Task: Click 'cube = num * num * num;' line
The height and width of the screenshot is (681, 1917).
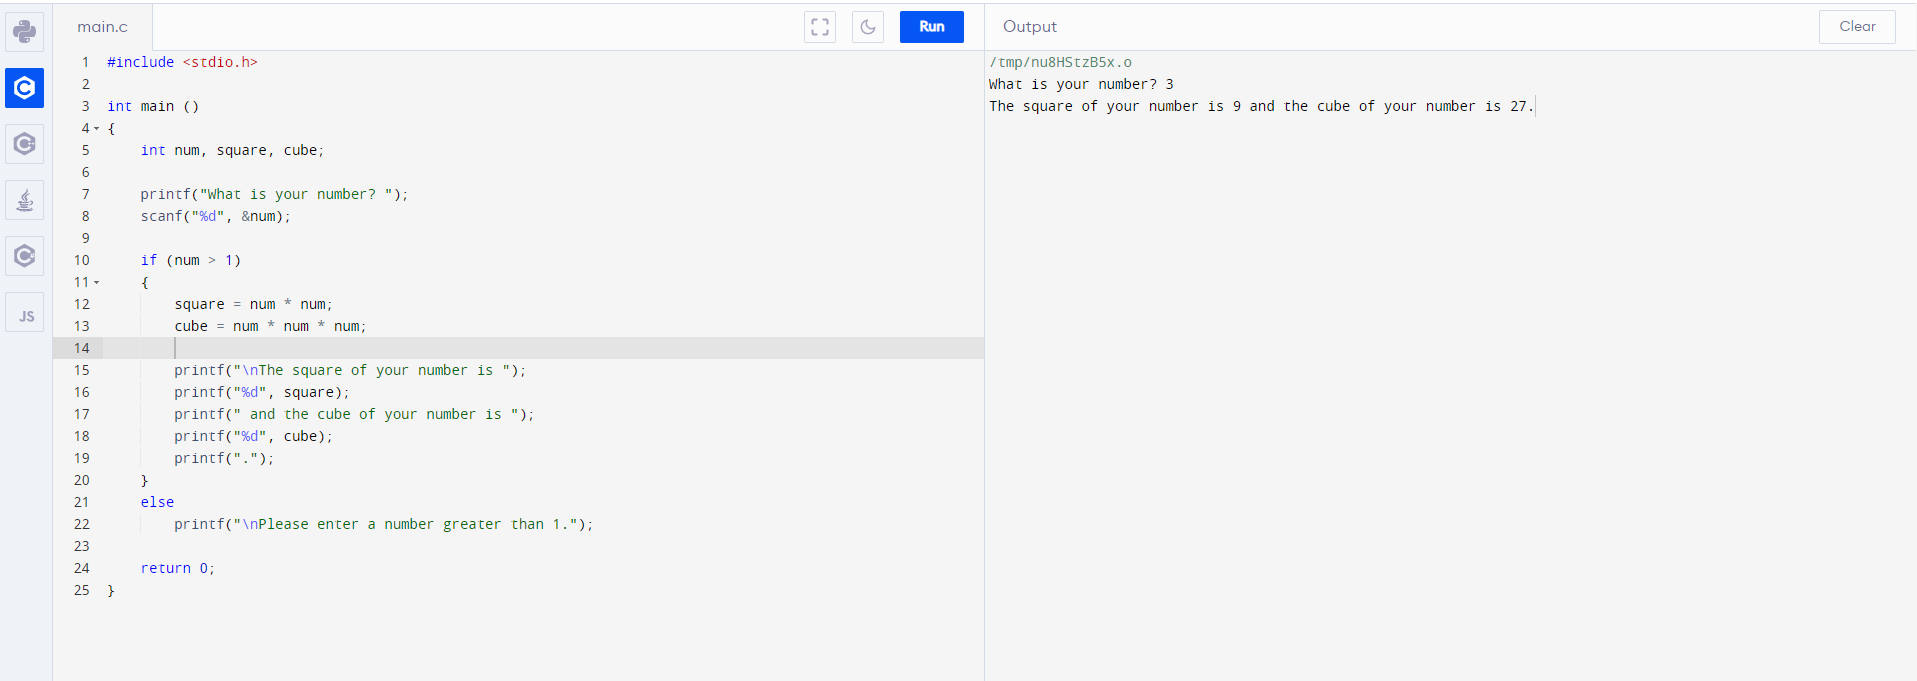Action: coord(271,326)
